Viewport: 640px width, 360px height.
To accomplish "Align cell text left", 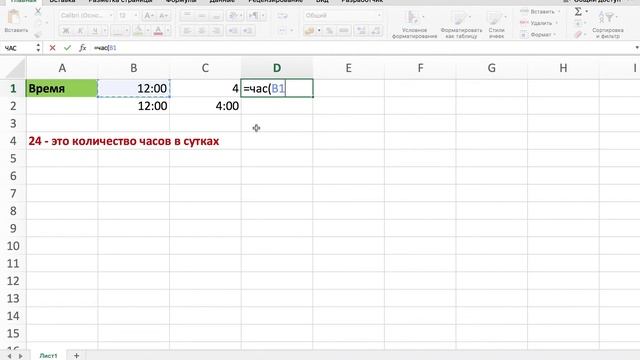I will pos(187,31).
